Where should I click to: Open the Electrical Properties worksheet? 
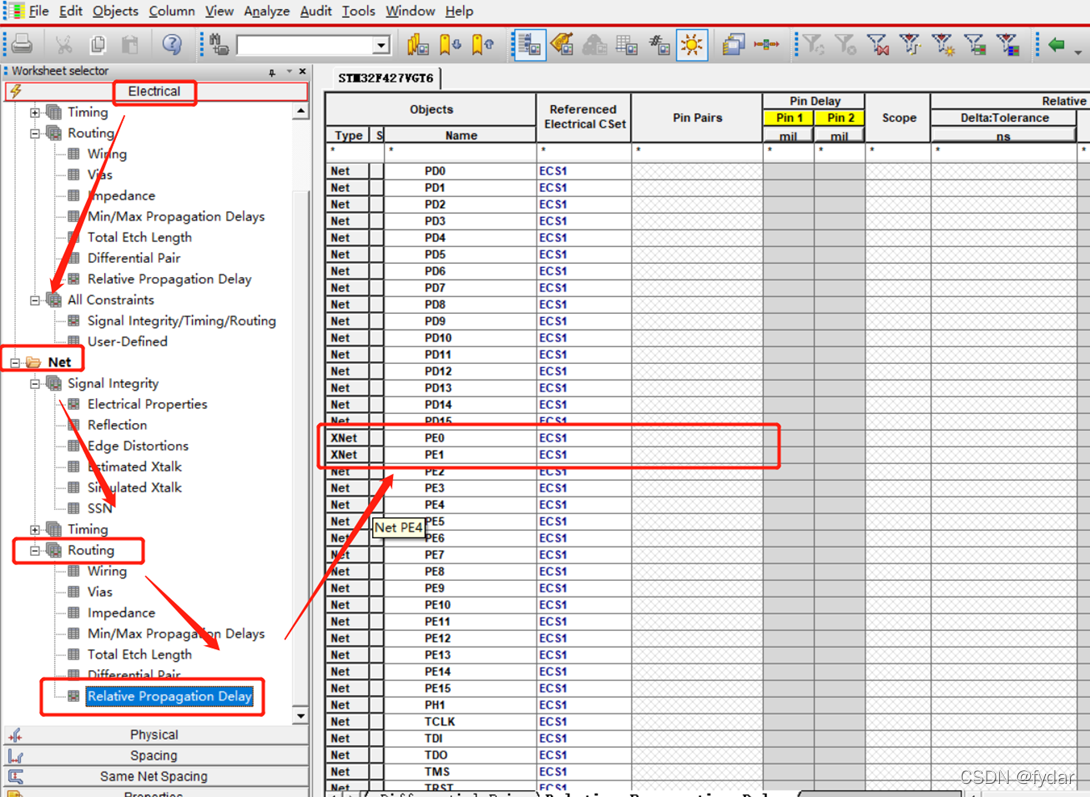click(x=147, y=404)
